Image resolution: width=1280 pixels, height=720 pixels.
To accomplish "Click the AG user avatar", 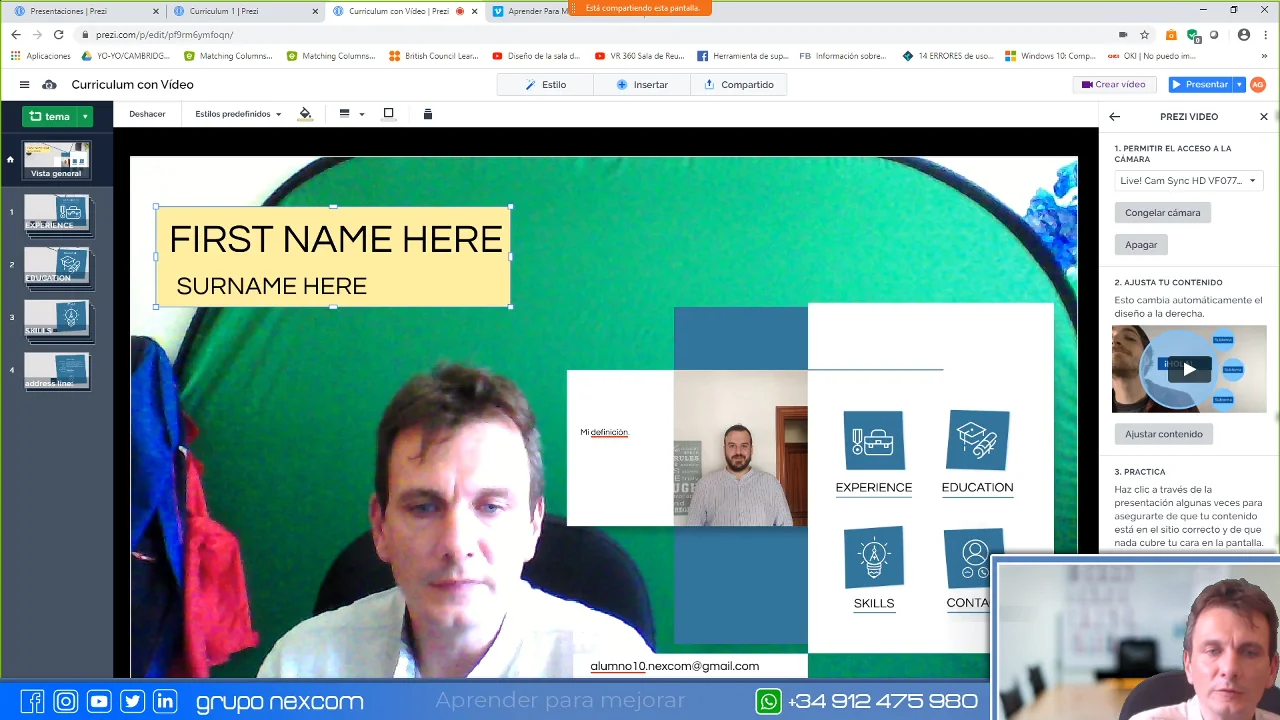I will (1258, 85).
